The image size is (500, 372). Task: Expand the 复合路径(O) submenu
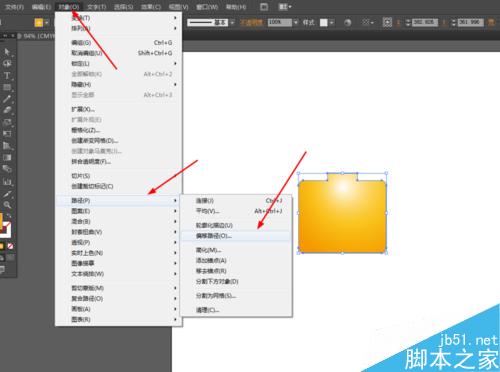point(118,299)
